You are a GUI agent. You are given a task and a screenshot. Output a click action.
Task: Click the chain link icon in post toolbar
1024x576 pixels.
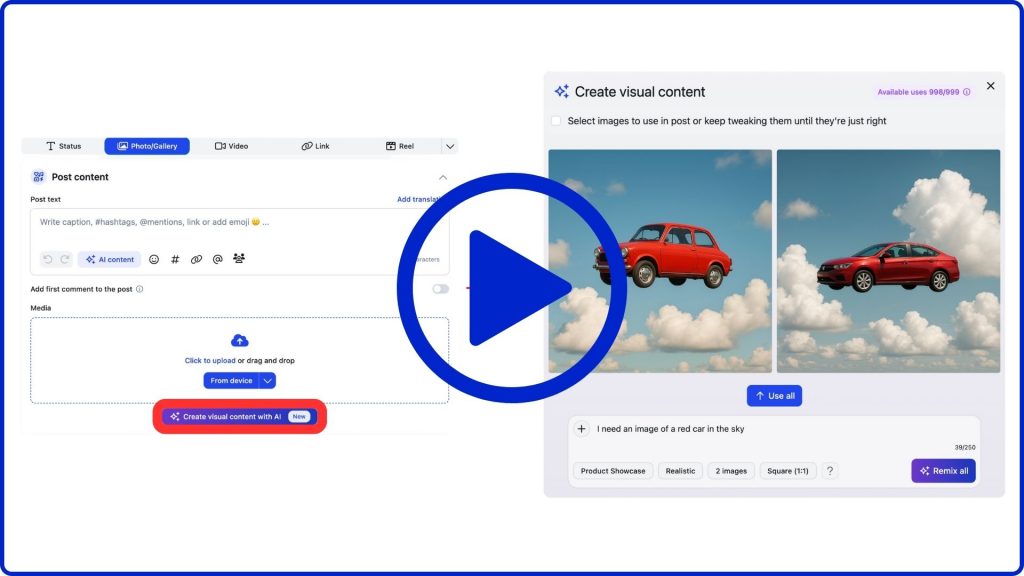click(x=196, y=259)
